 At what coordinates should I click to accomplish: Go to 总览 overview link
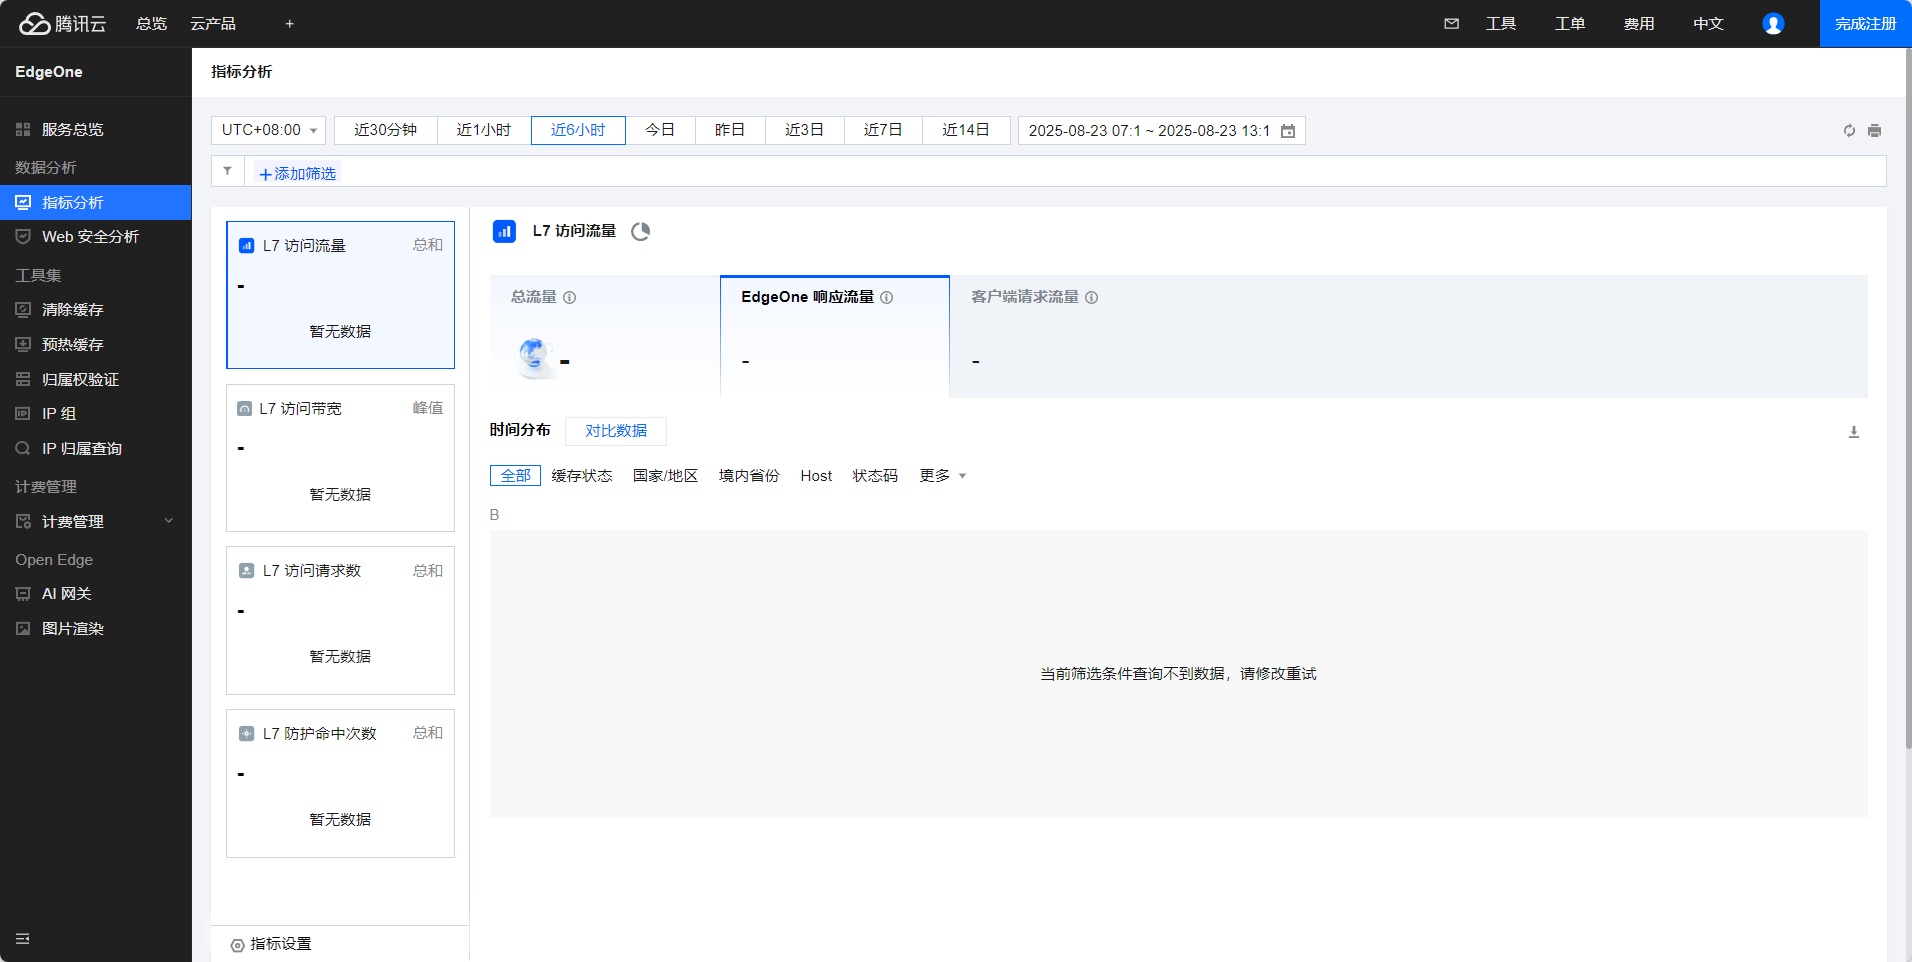coord(152,24)
